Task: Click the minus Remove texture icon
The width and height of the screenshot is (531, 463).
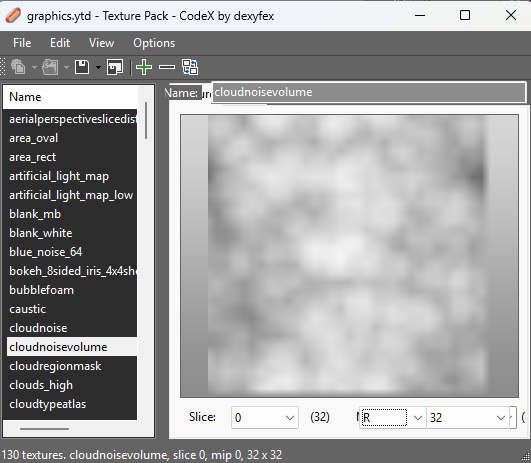Action: coord(167,67)
